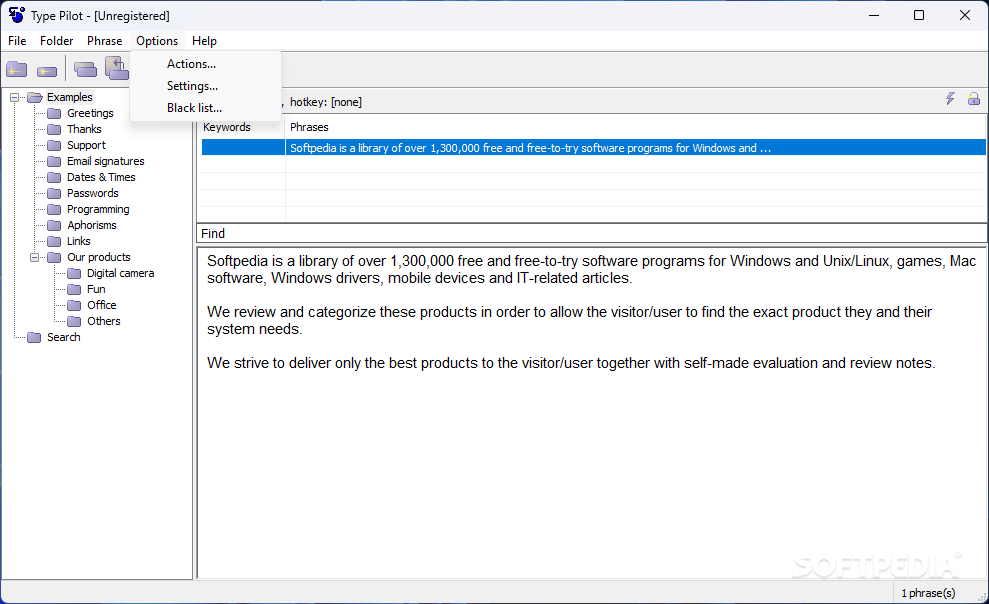989x604 pixels.
Task: Select the Programming label in the tree
Action: tap(98, 209)
